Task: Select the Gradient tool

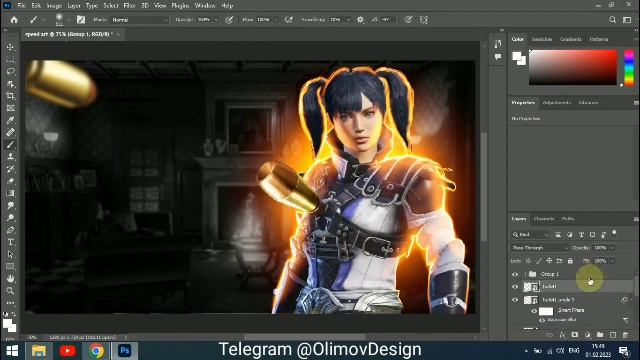Action: [11, 193]
